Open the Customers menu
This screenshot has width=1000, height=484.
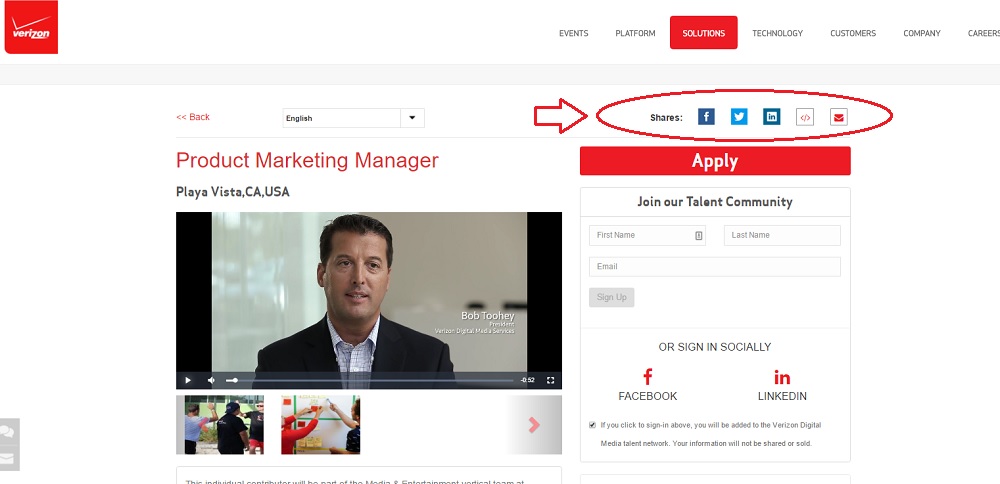(853, 33)
